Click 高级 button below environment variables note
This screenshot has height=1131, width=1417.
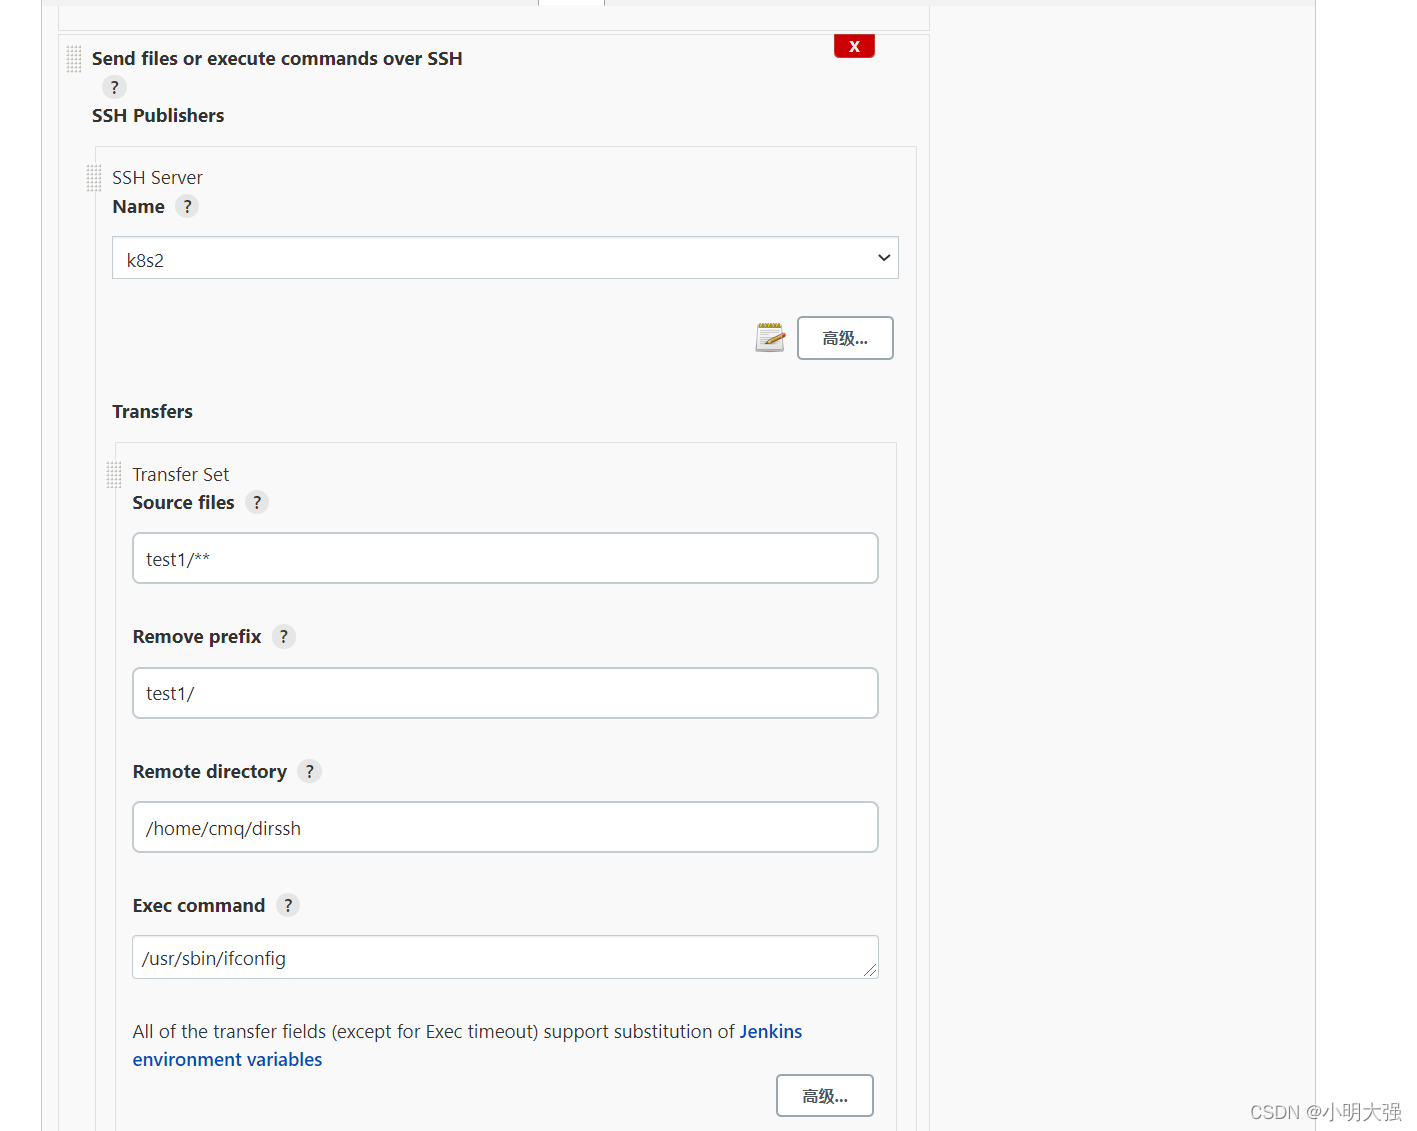click(x=825, y=1096)
